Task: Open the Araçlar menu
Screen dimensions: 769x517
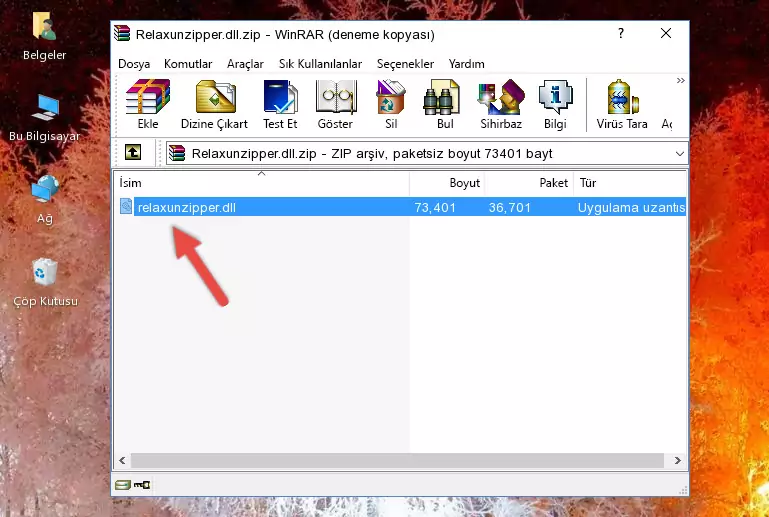Action: pyautogui.click(x=245, y=64)
